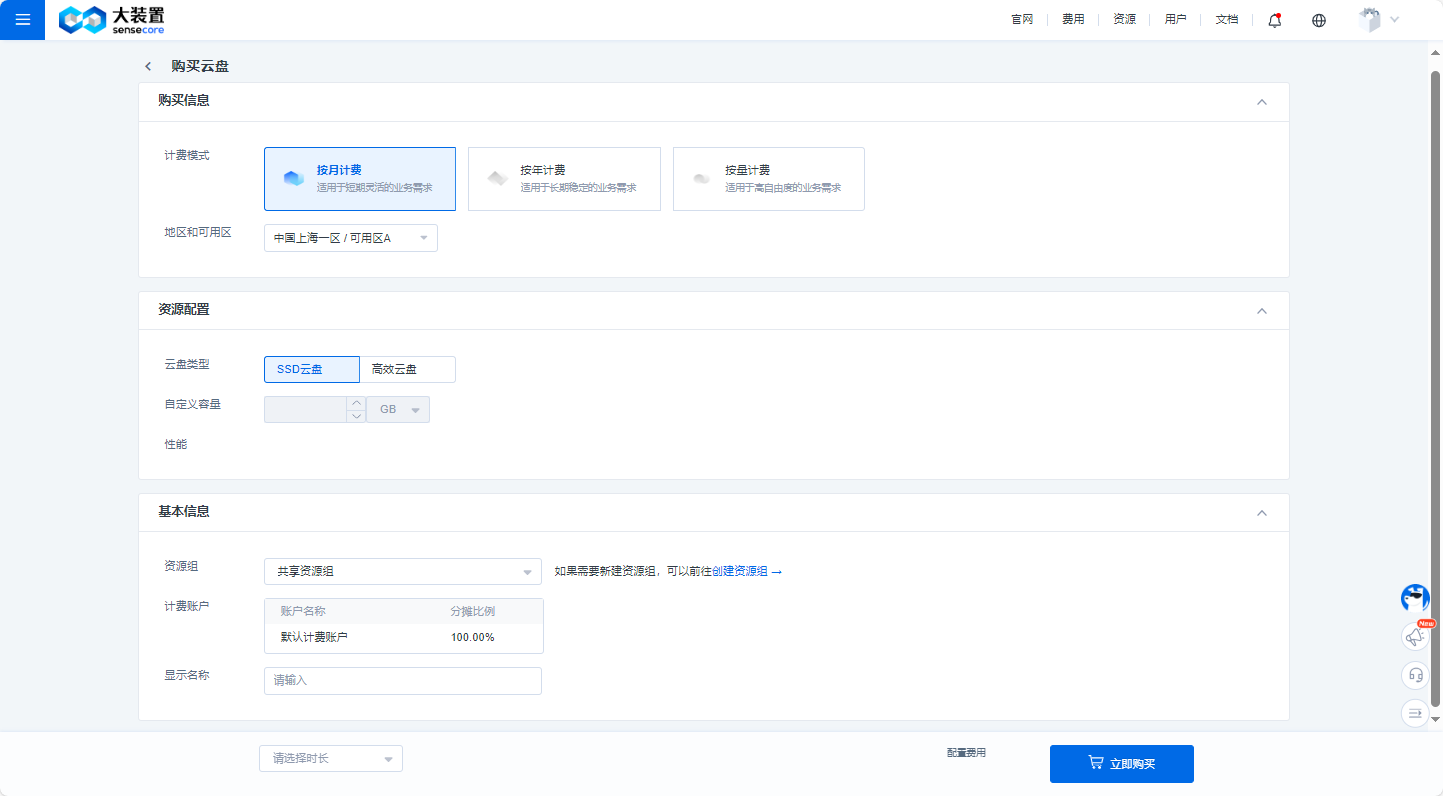Open 费用 in the top menu

(1073, 20)
